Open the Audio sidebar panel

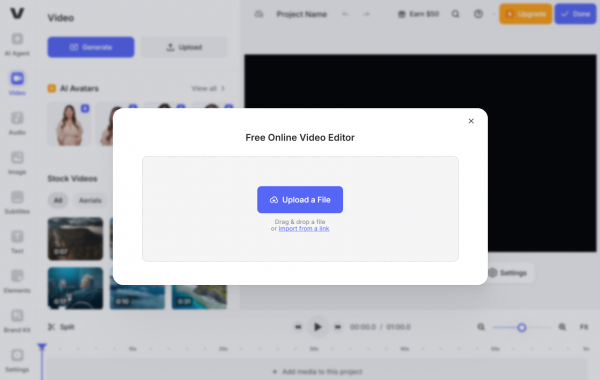coord(17,124)
